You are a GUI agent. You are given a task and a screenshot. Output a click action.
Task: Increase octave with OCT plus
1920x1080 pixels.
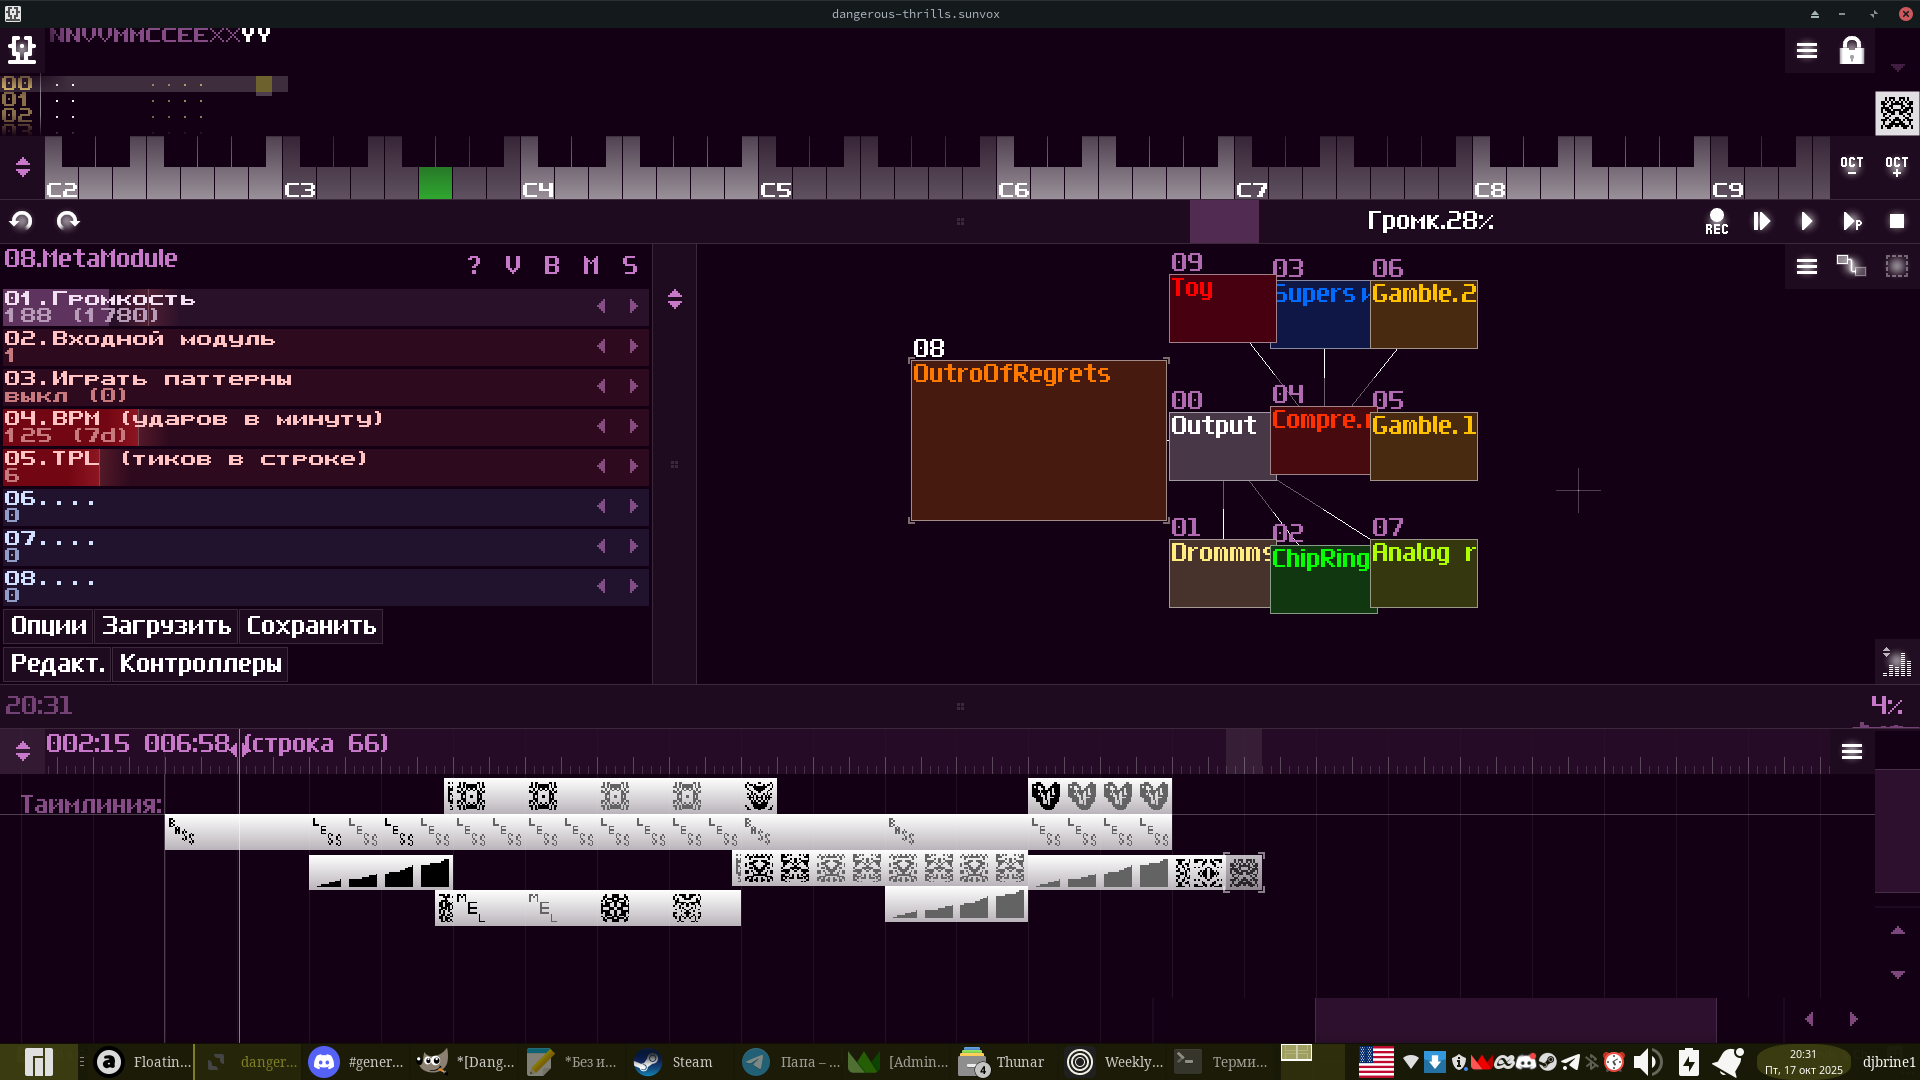(1896, 166)
